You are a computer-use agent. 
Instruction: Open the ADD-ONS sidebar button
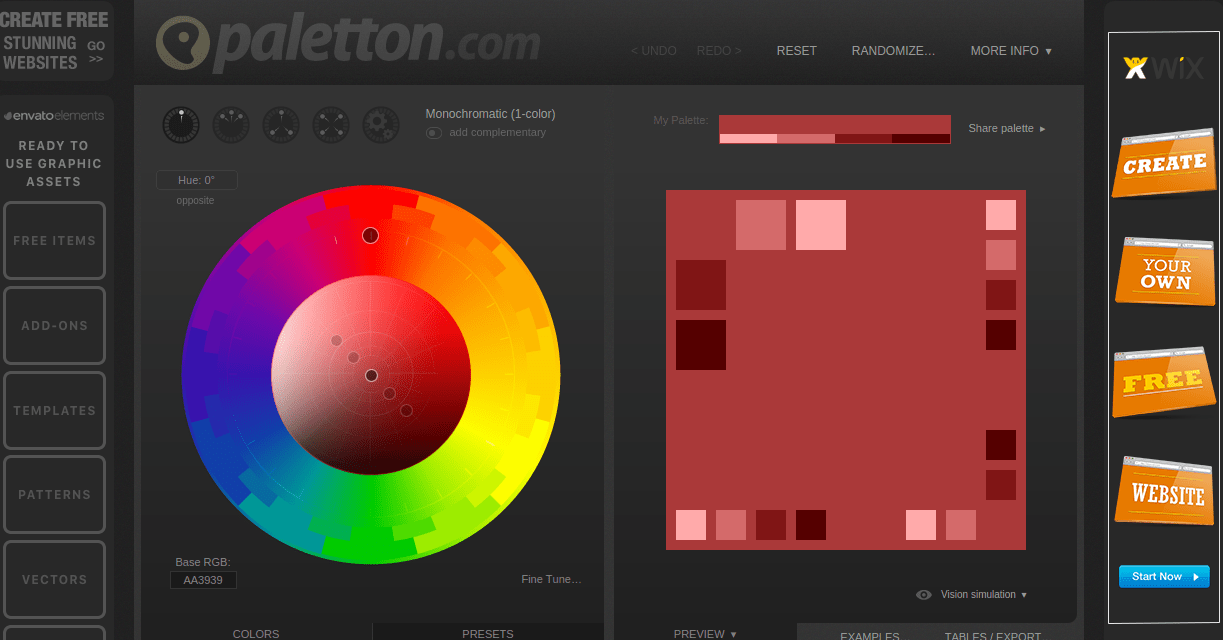(54, 326)
